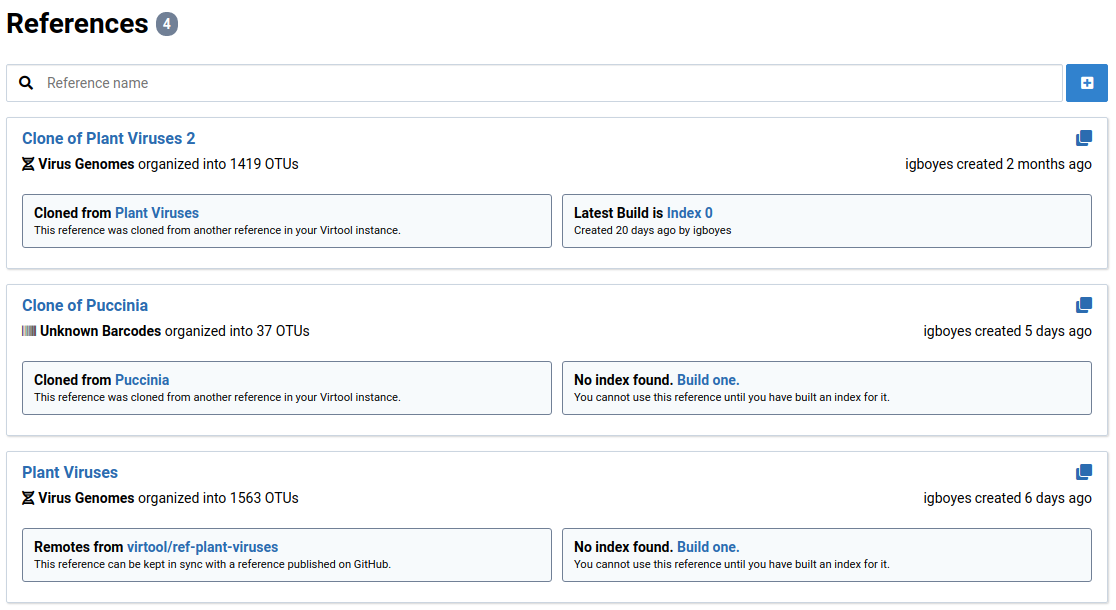Open the virtool/ref-plant-viruses remote link
Viewport: 1116px width, 610px height.
point(202,547)
